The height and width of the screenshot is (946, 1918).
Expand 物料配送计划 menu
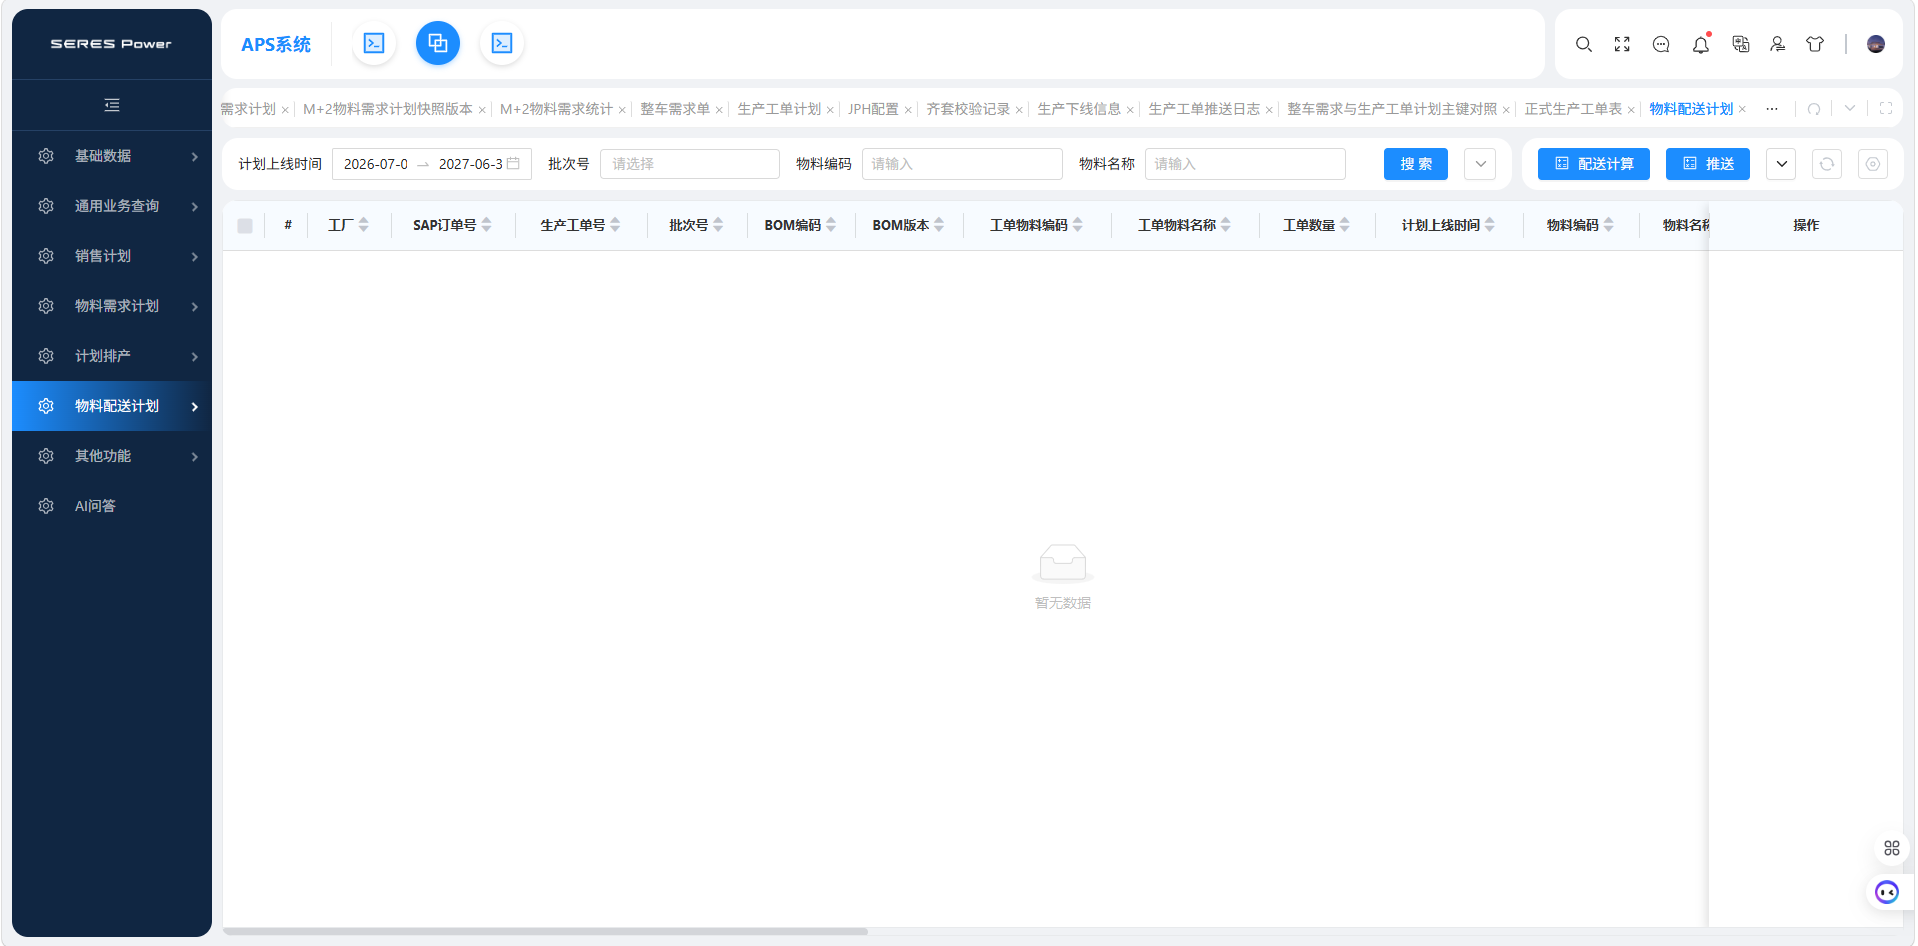click(x=112, y=406)
